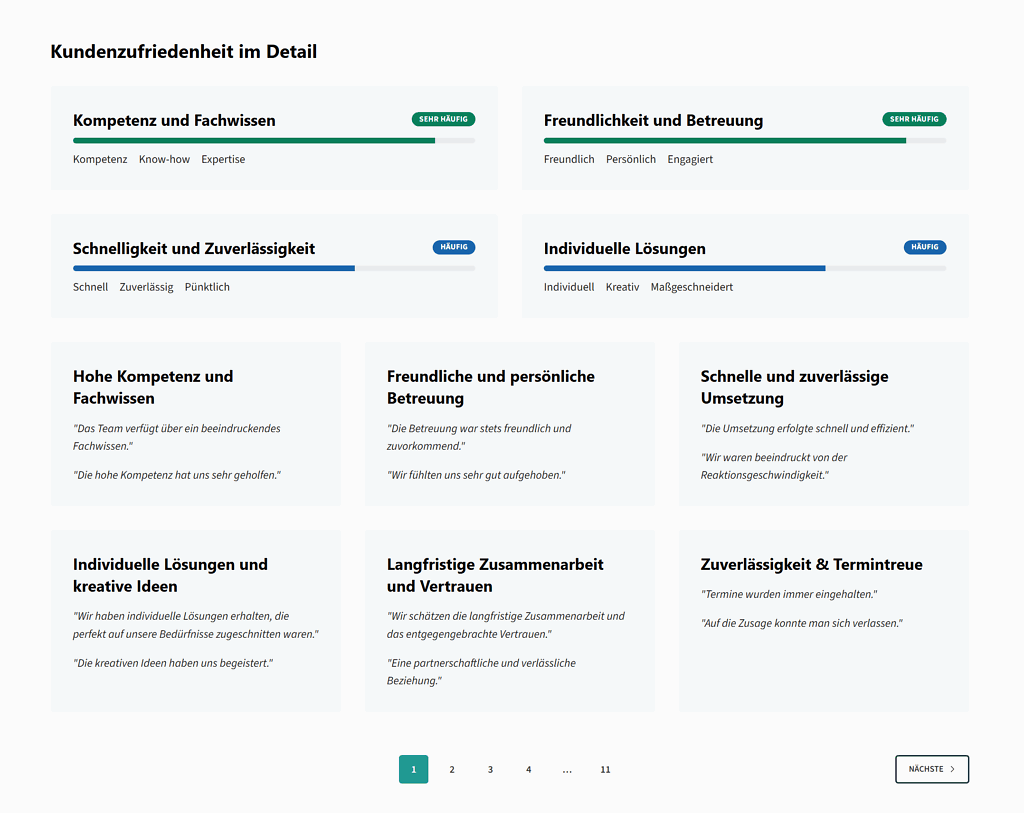
Task: Open pagination page 4
Action: coord(528,769)
